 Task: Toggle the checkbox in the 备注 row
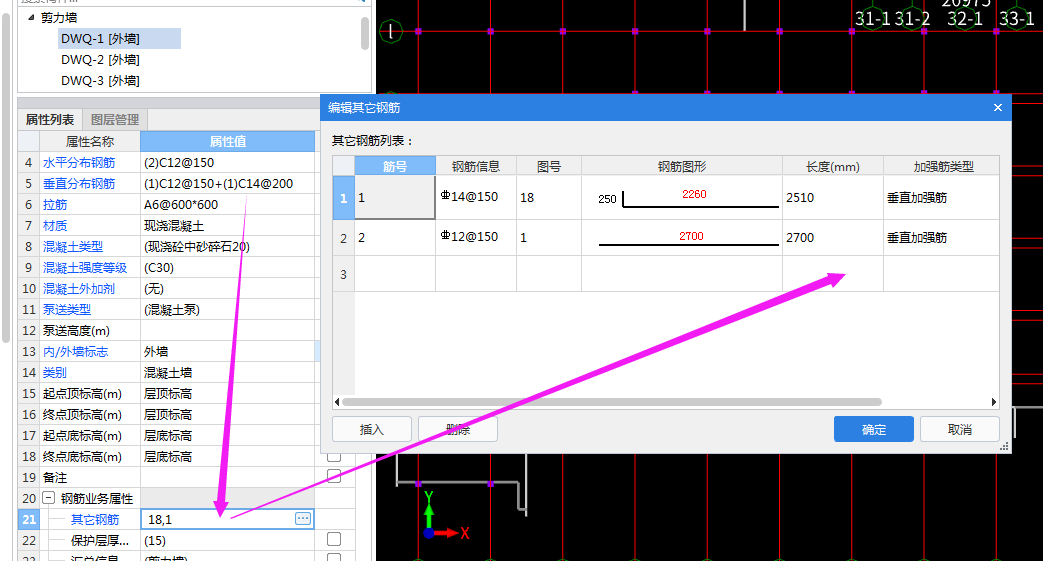coord(334,476)
